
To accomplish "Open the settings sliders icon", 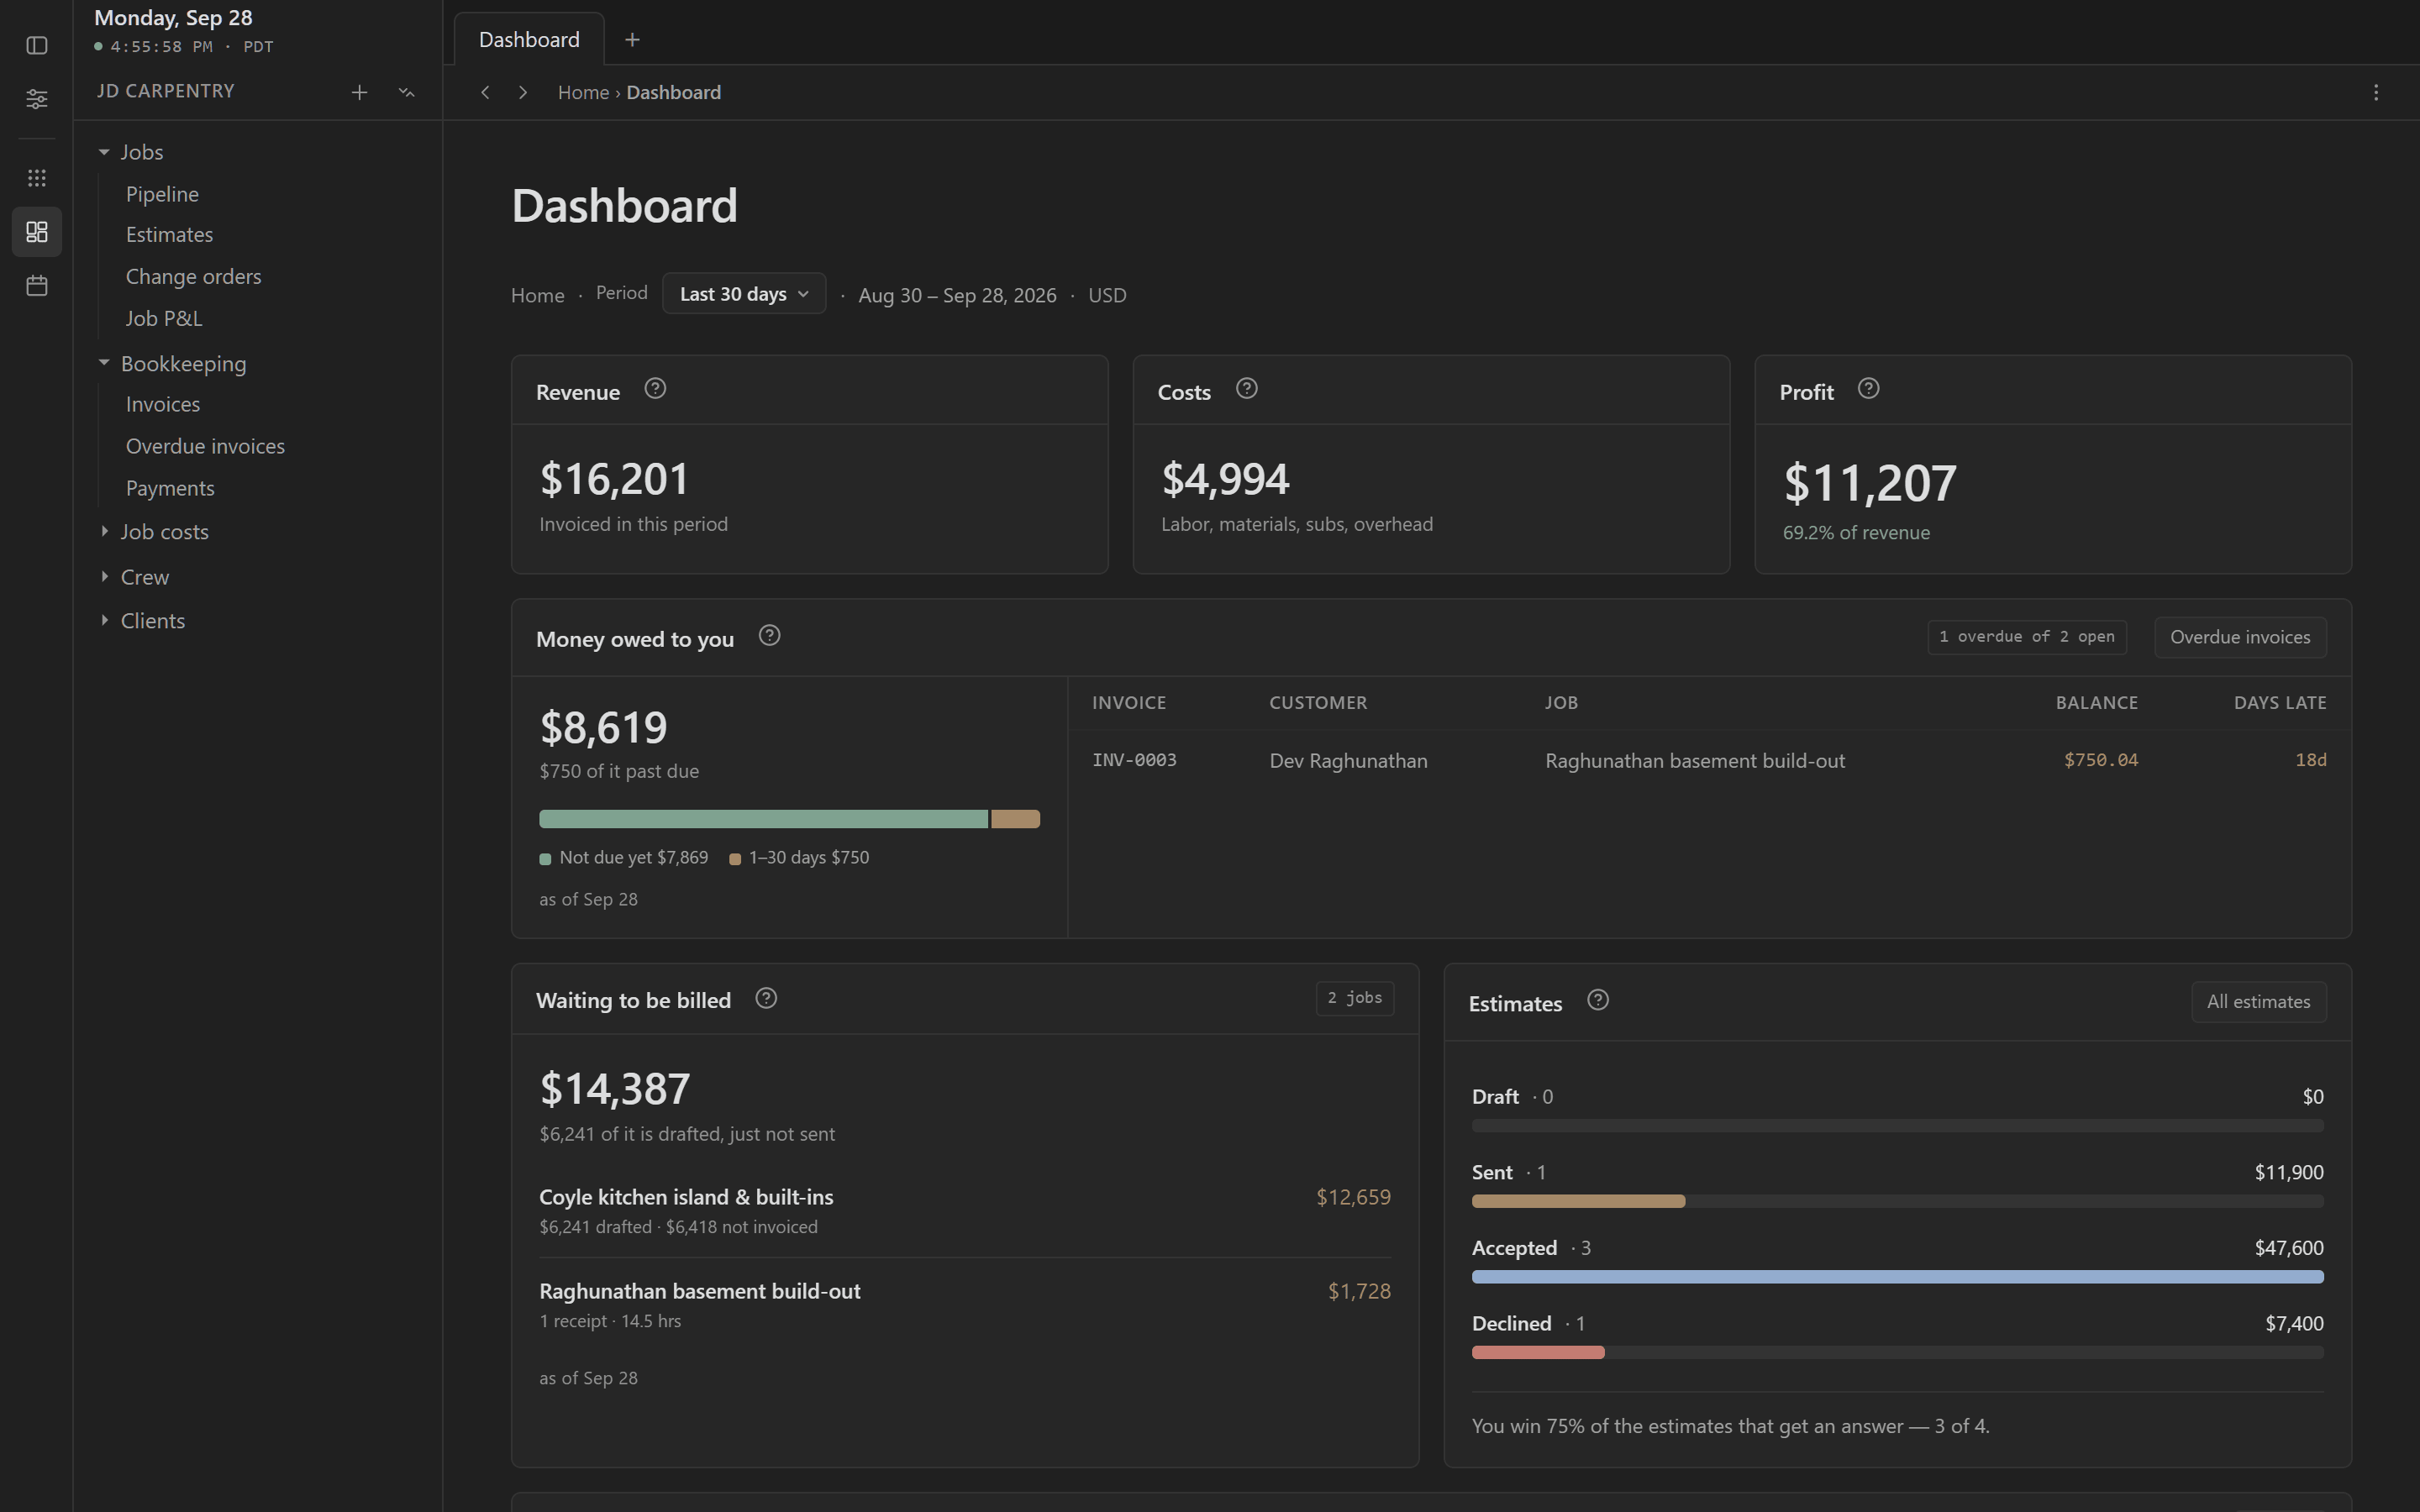I will 37,99.
